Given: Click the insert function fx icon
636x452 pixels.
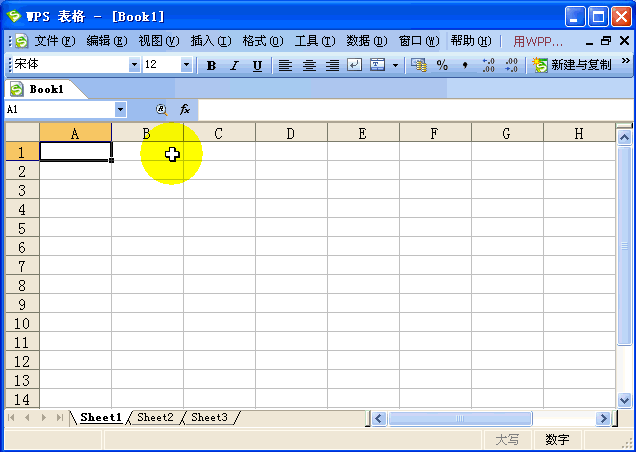Looking at the screenshot, I should 185,109.
